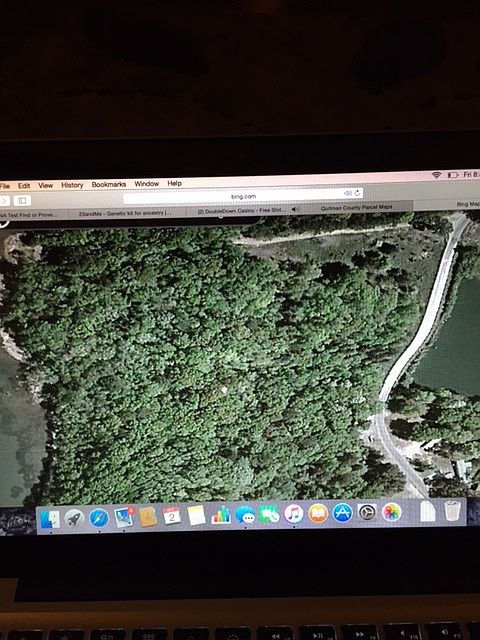This screenshot has height=640, width=480.
Task: Open the View menu
Action: 46,185
